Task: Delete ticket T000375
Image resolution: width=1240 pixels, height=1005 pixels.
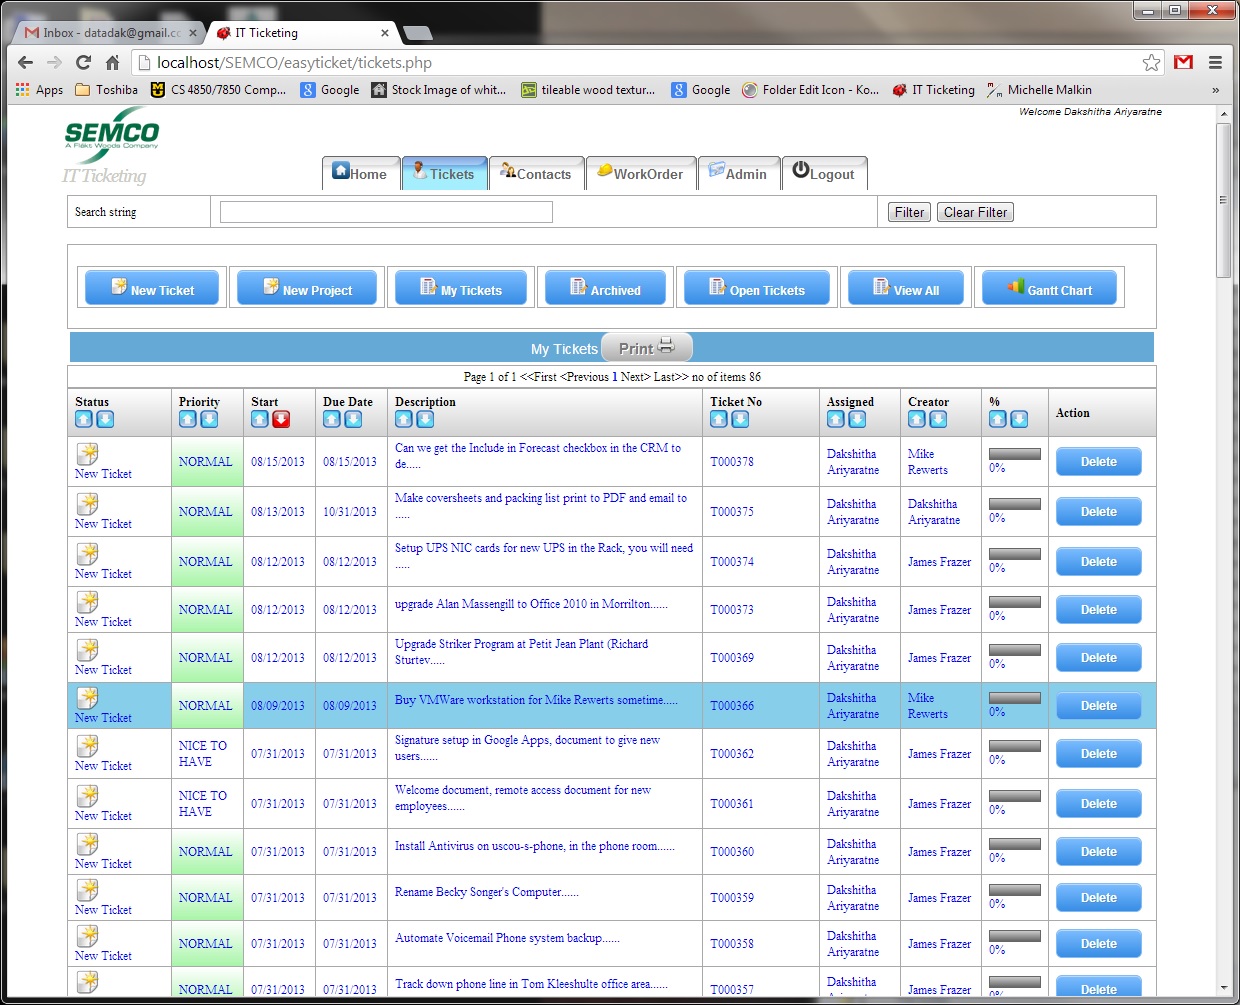Action: 1098,512
